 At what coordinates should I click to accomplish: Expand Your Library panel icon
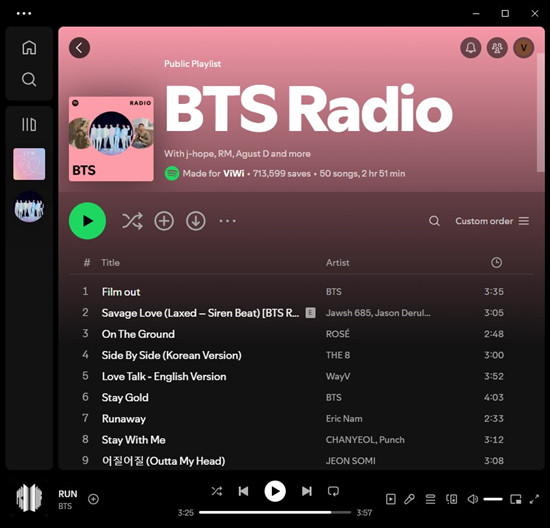pos(29,125)
